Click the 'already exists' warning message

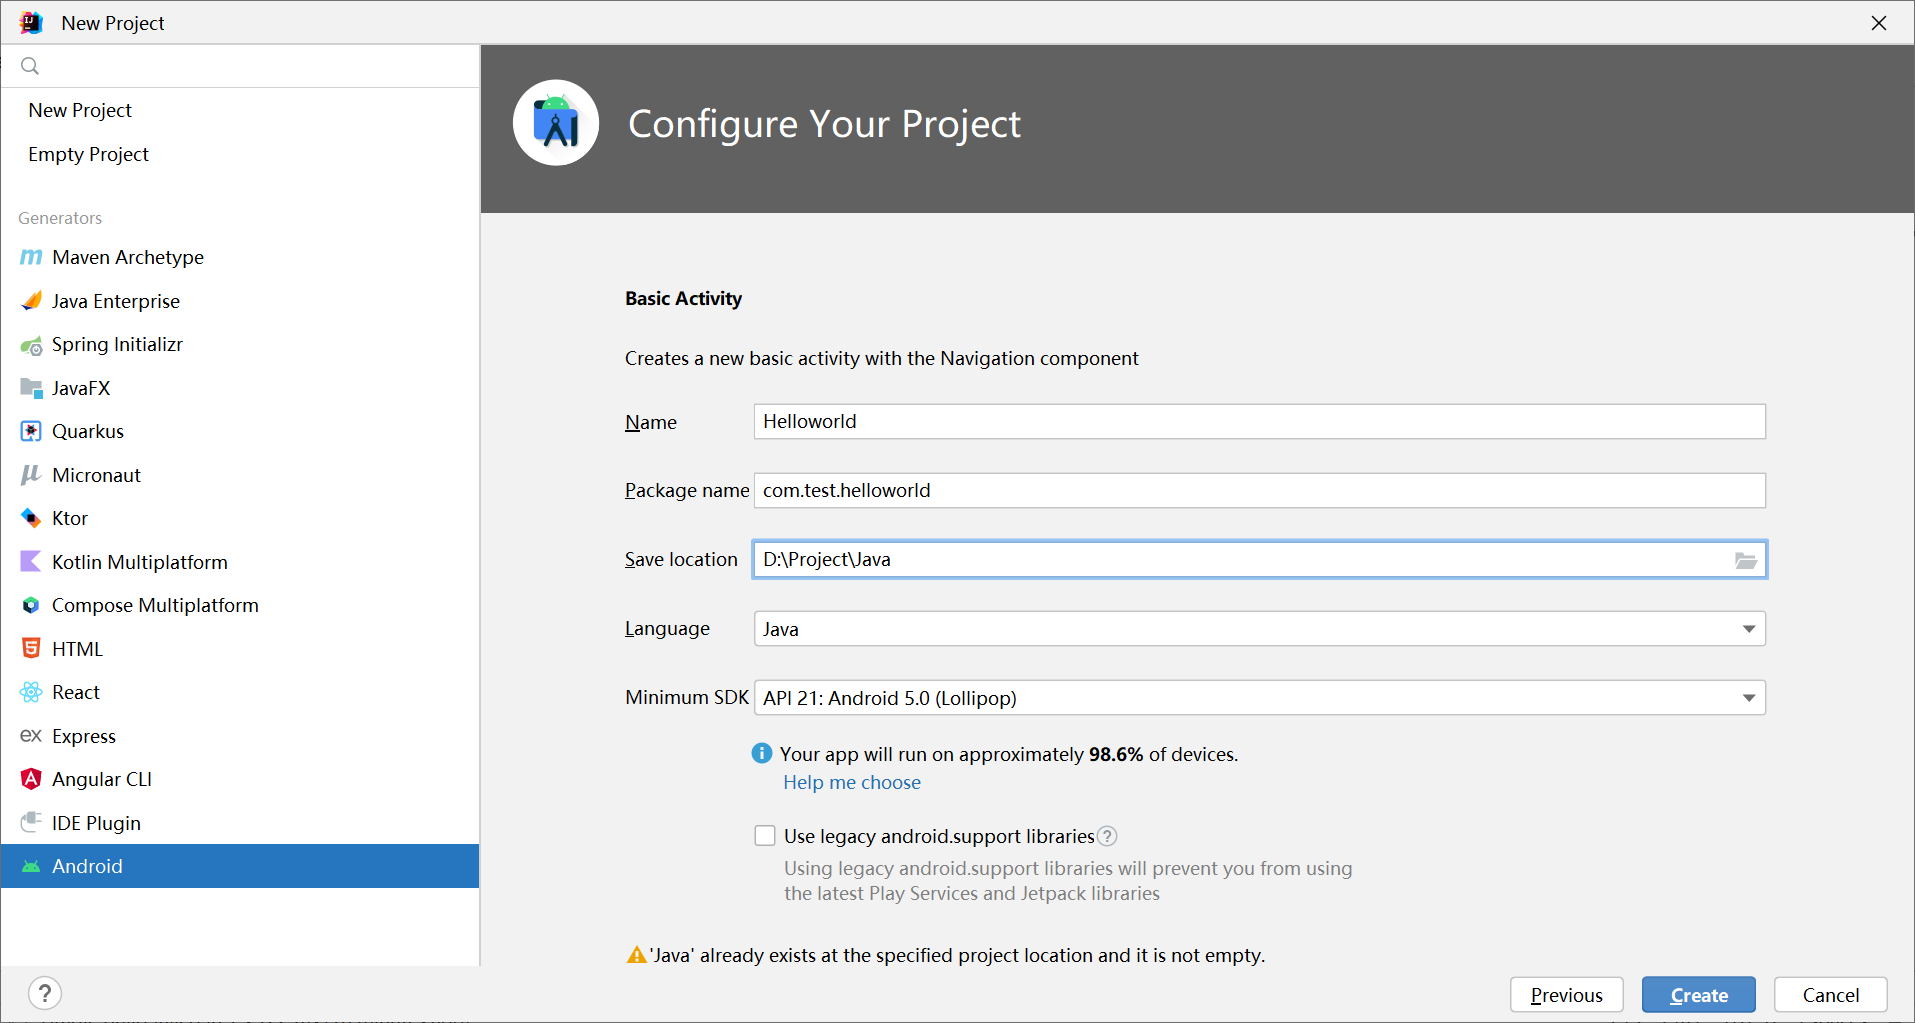pyautogui.click(x=957, y=956)
